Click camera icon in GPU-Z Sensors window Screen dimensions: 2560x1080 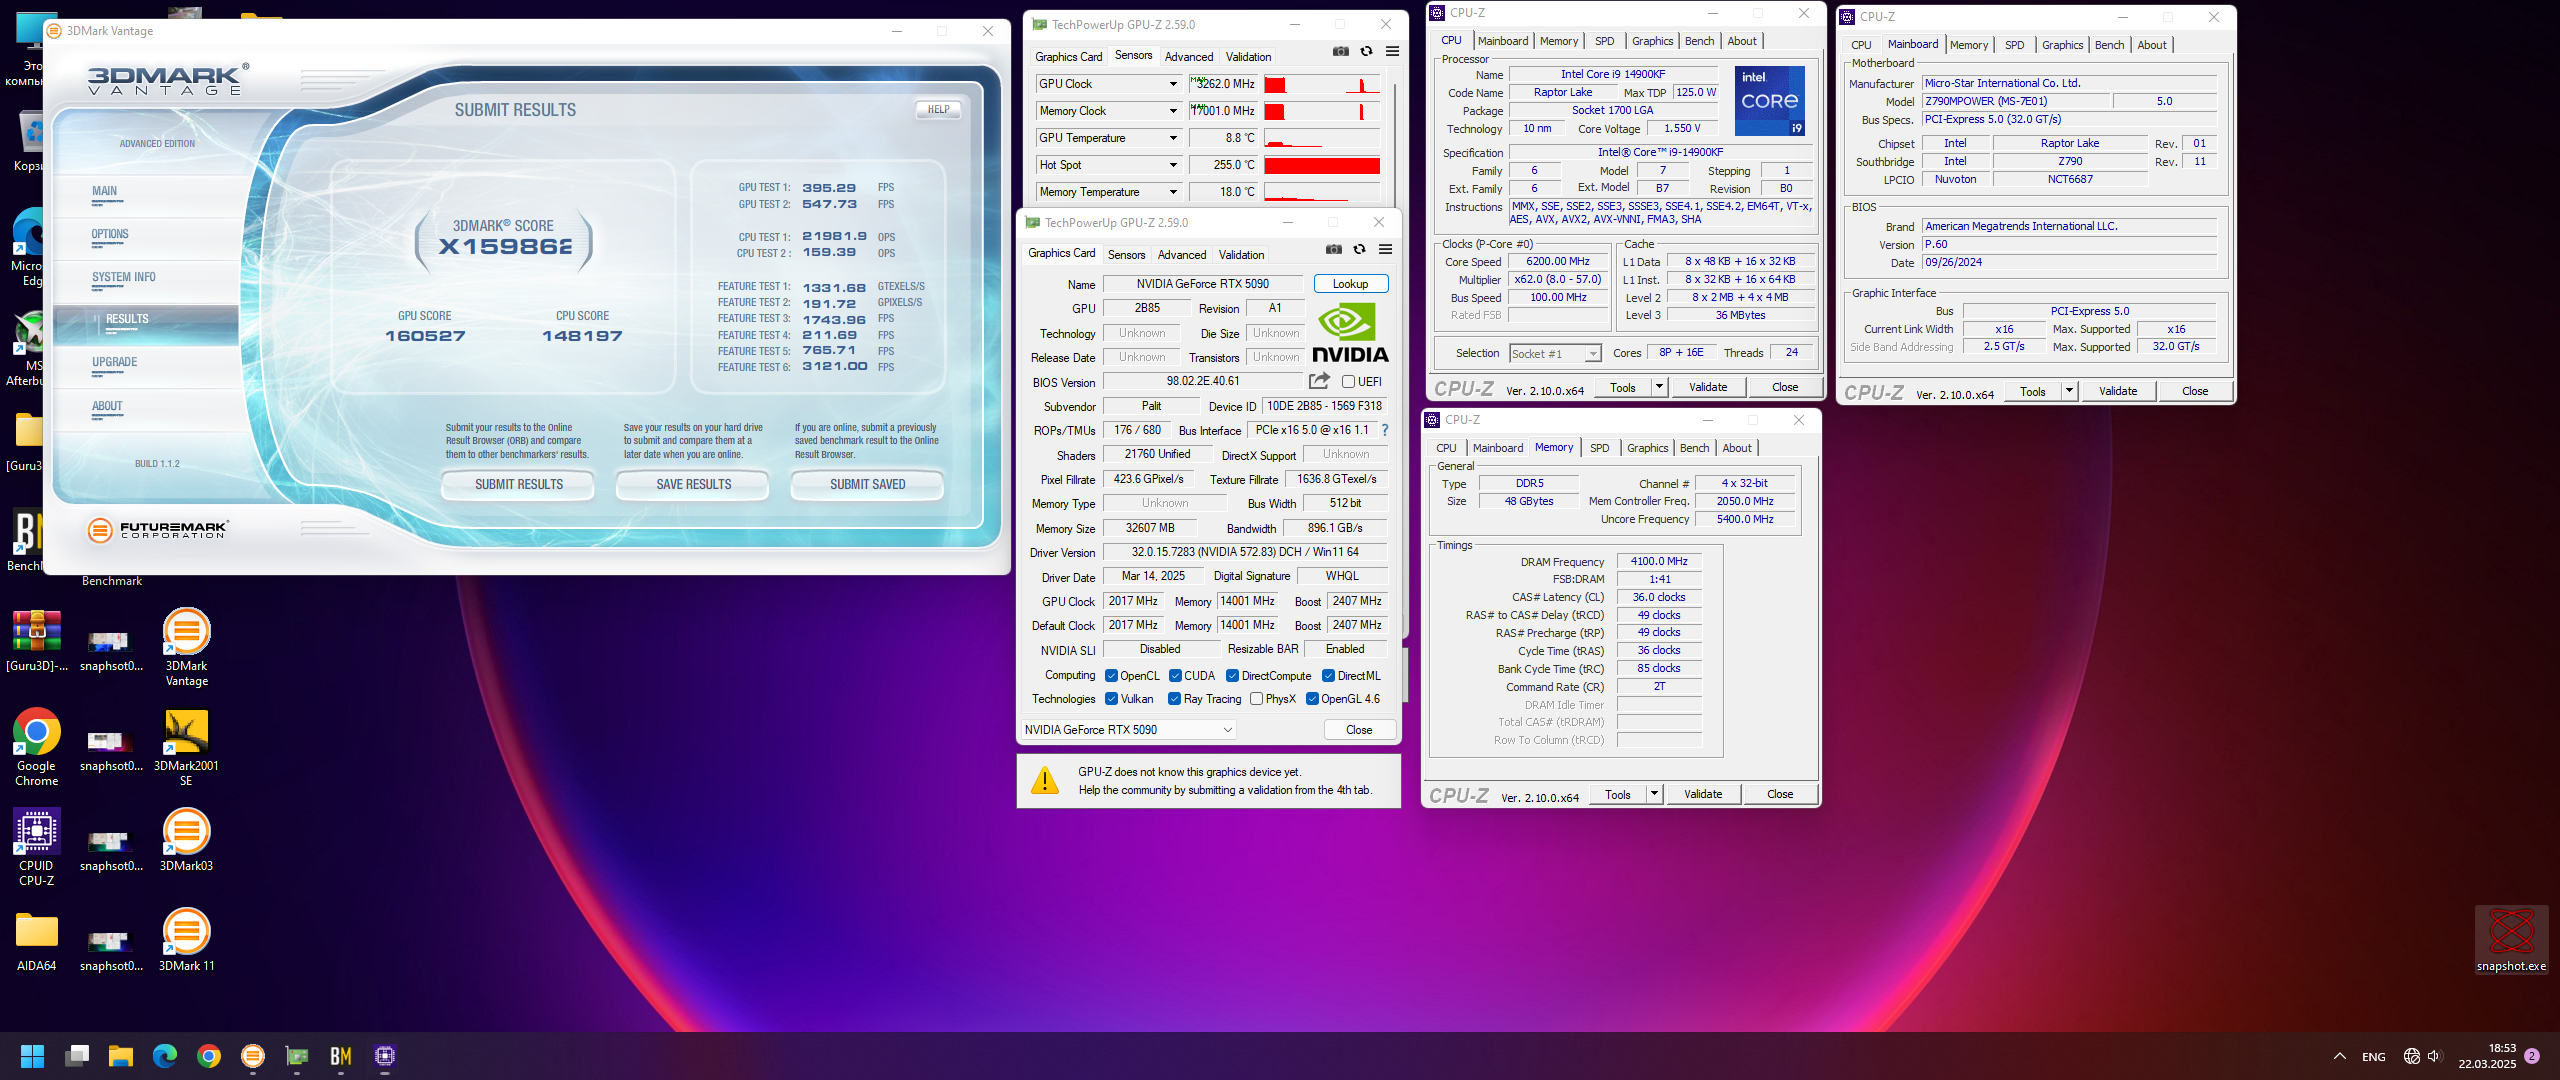click(1341, 52)
